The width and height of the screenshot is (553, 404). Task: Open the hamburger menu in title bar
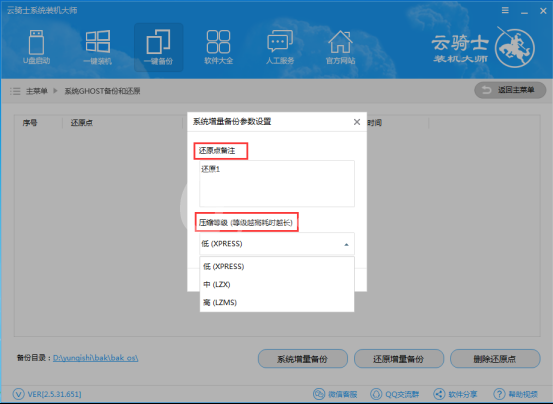coord(505,11)
